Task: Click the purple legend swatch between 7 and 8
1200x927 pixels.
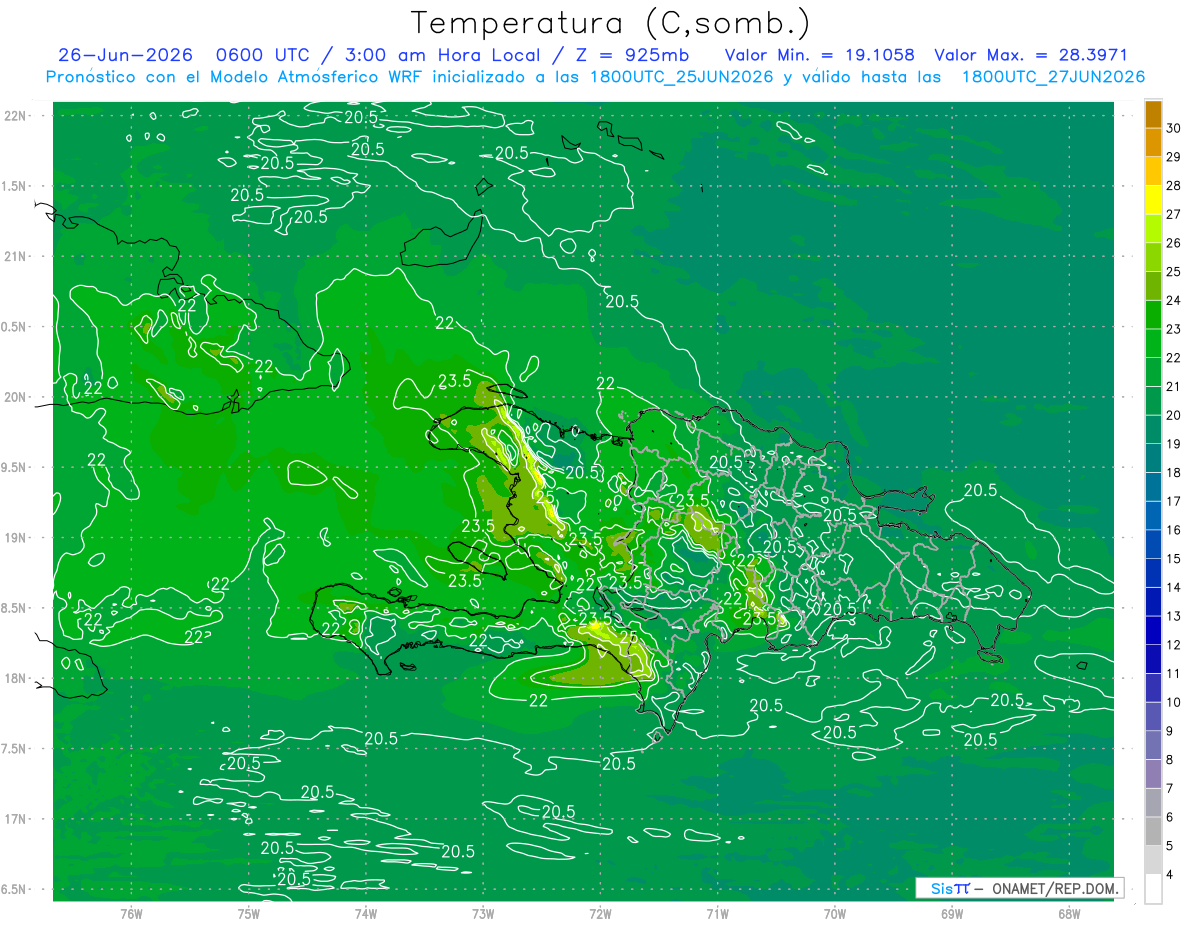Action: 1153,774
